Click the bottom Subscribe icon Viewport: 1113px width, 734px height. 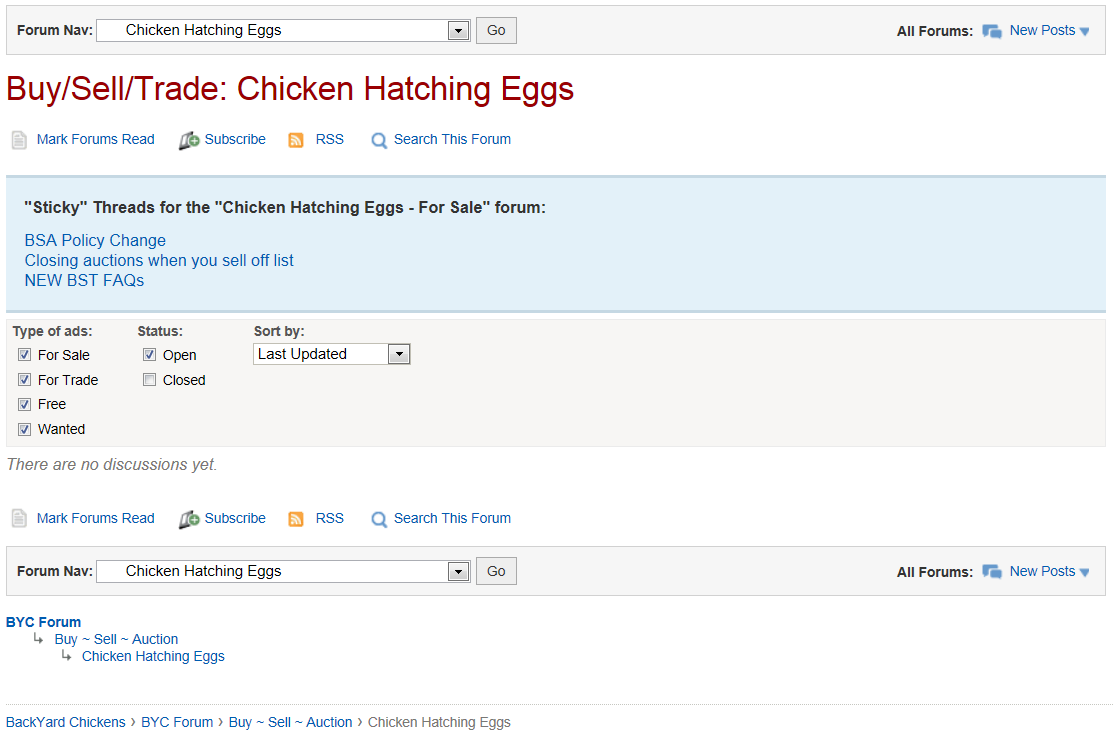pyautogui.click(x=189, y=520)
